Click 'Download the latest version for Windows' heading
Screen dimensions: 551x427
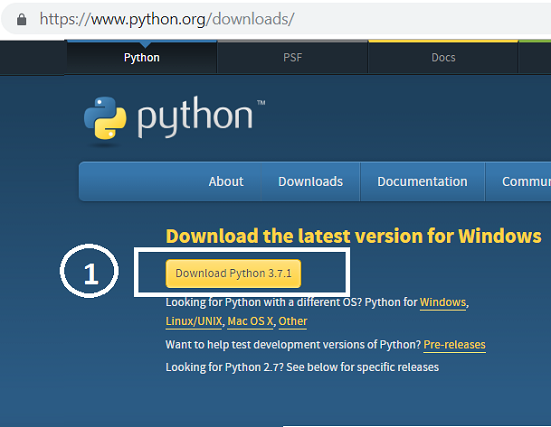click(354, 236)
